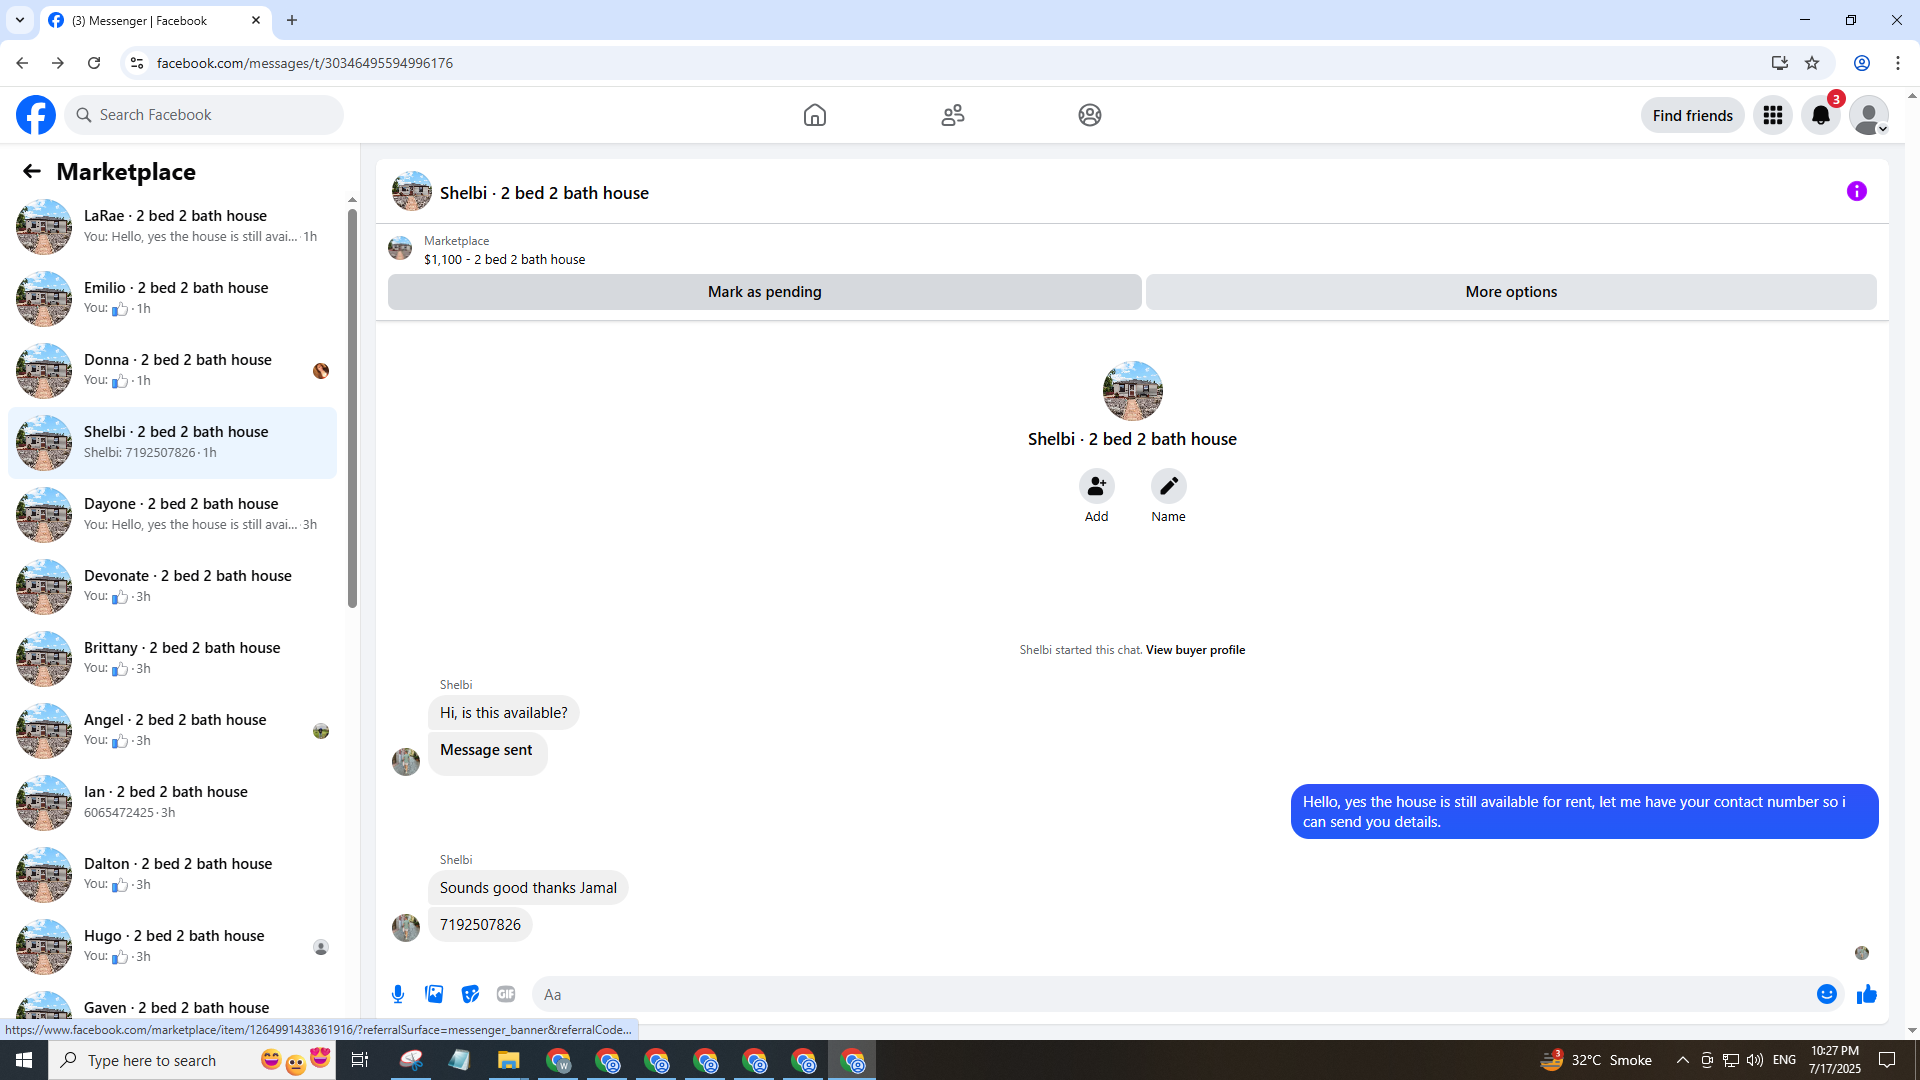This screenshot has width=1920, height=1080.
Task: Click the ENG language indicator
Action: pos(1784,1060)
